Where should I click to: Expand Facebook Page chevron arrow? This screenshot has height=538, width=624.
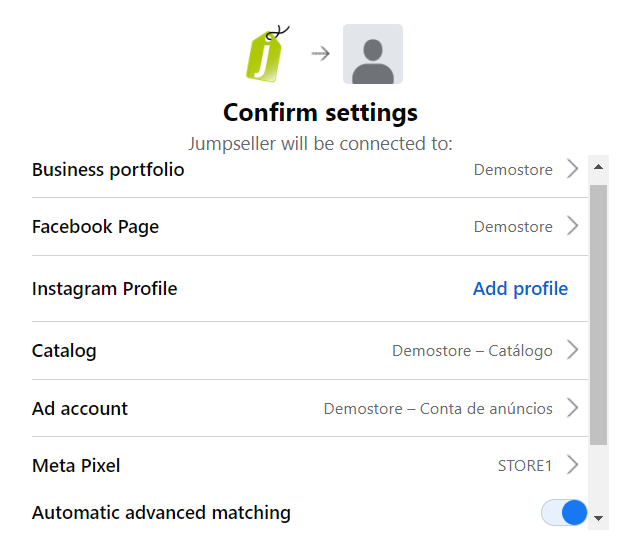click(x=573, y=226)
